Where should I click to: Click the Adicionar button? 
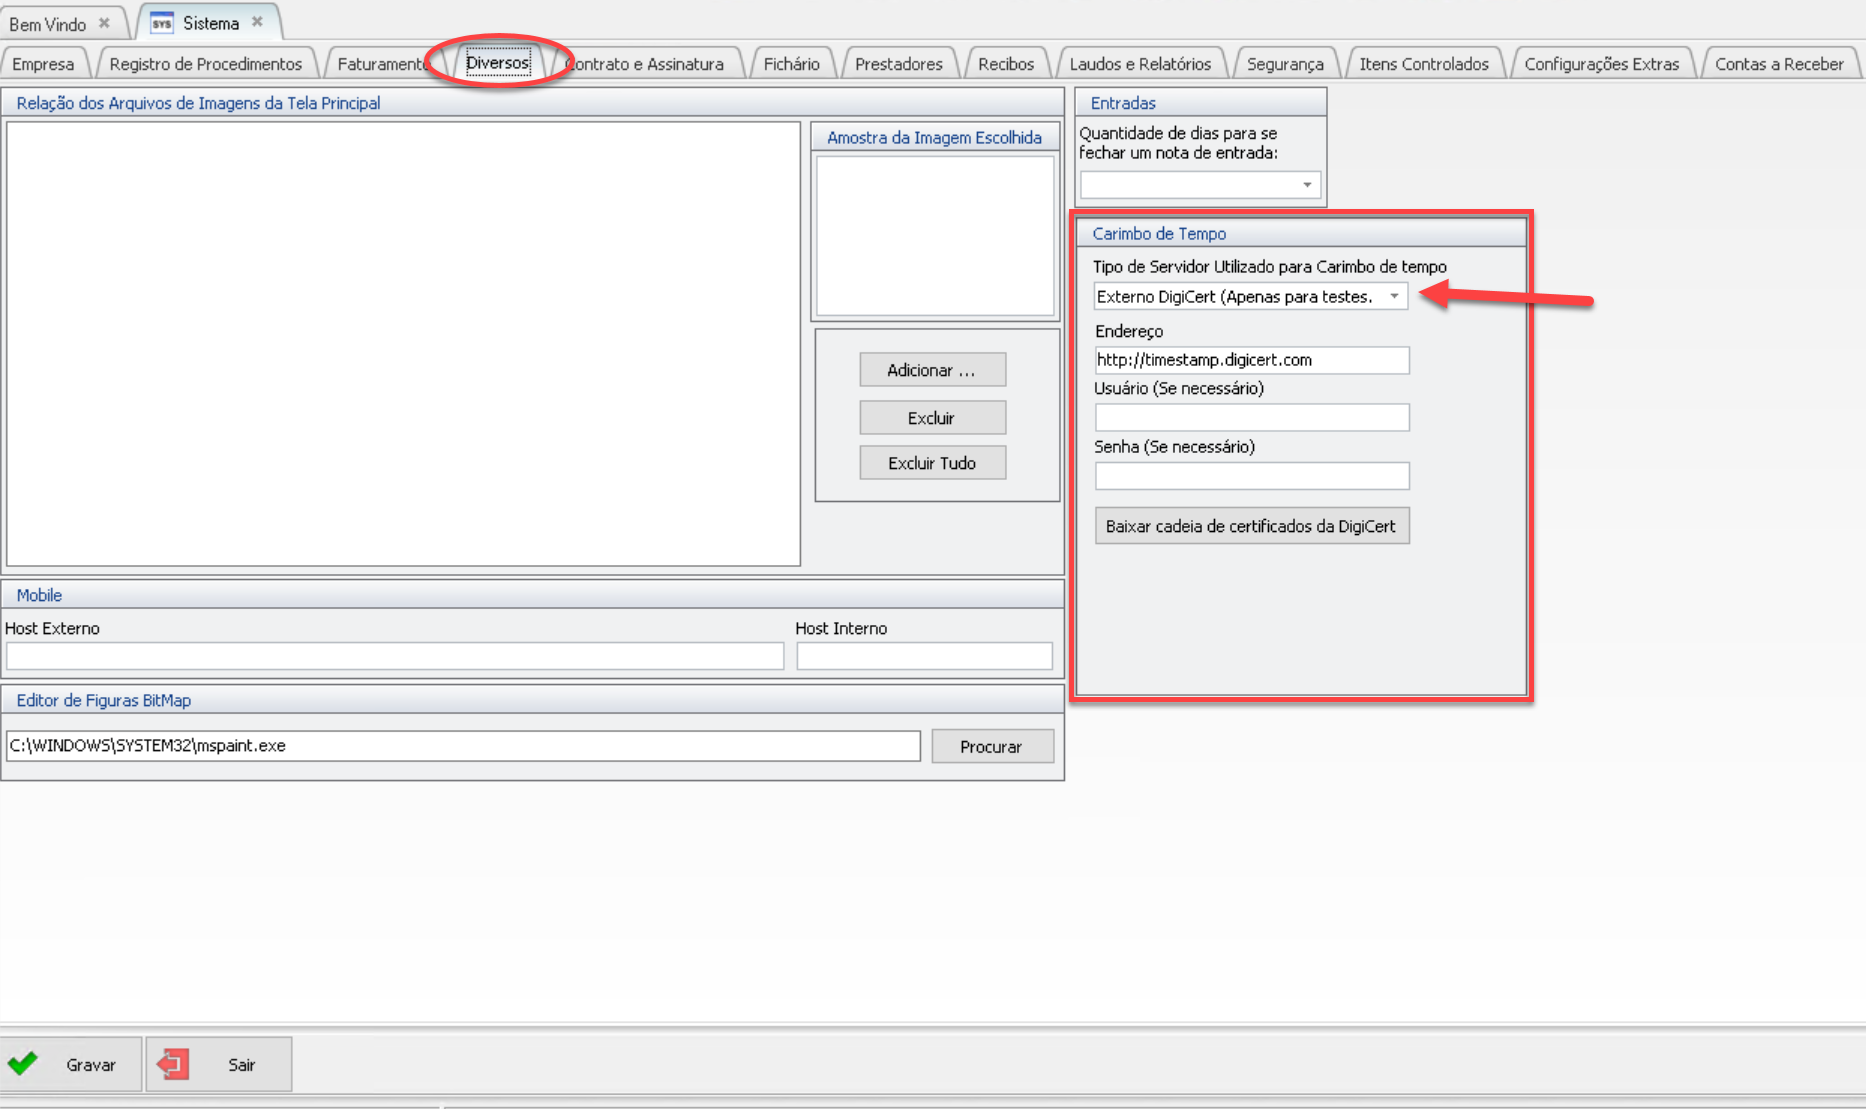[x=931, y=370]
